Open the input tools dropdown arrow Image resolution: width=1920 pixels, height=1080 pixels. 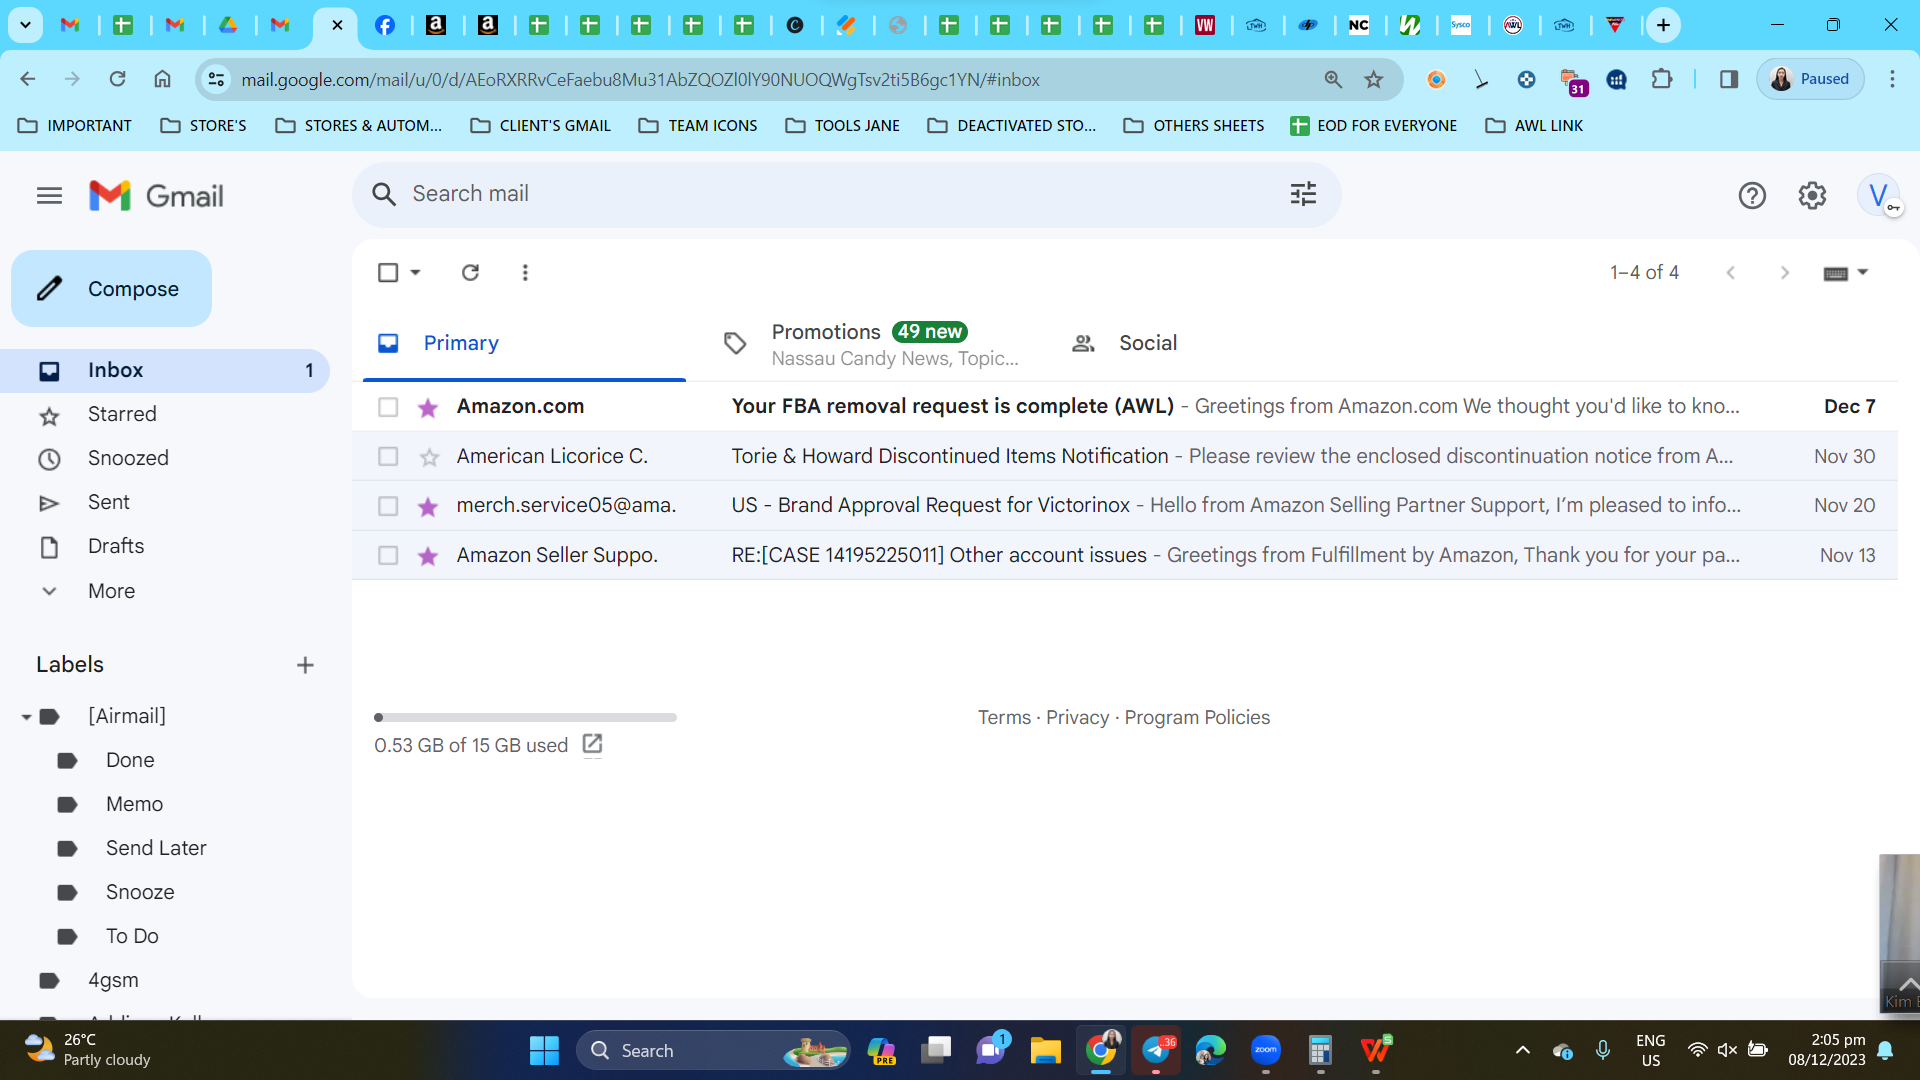(1862, 272)
